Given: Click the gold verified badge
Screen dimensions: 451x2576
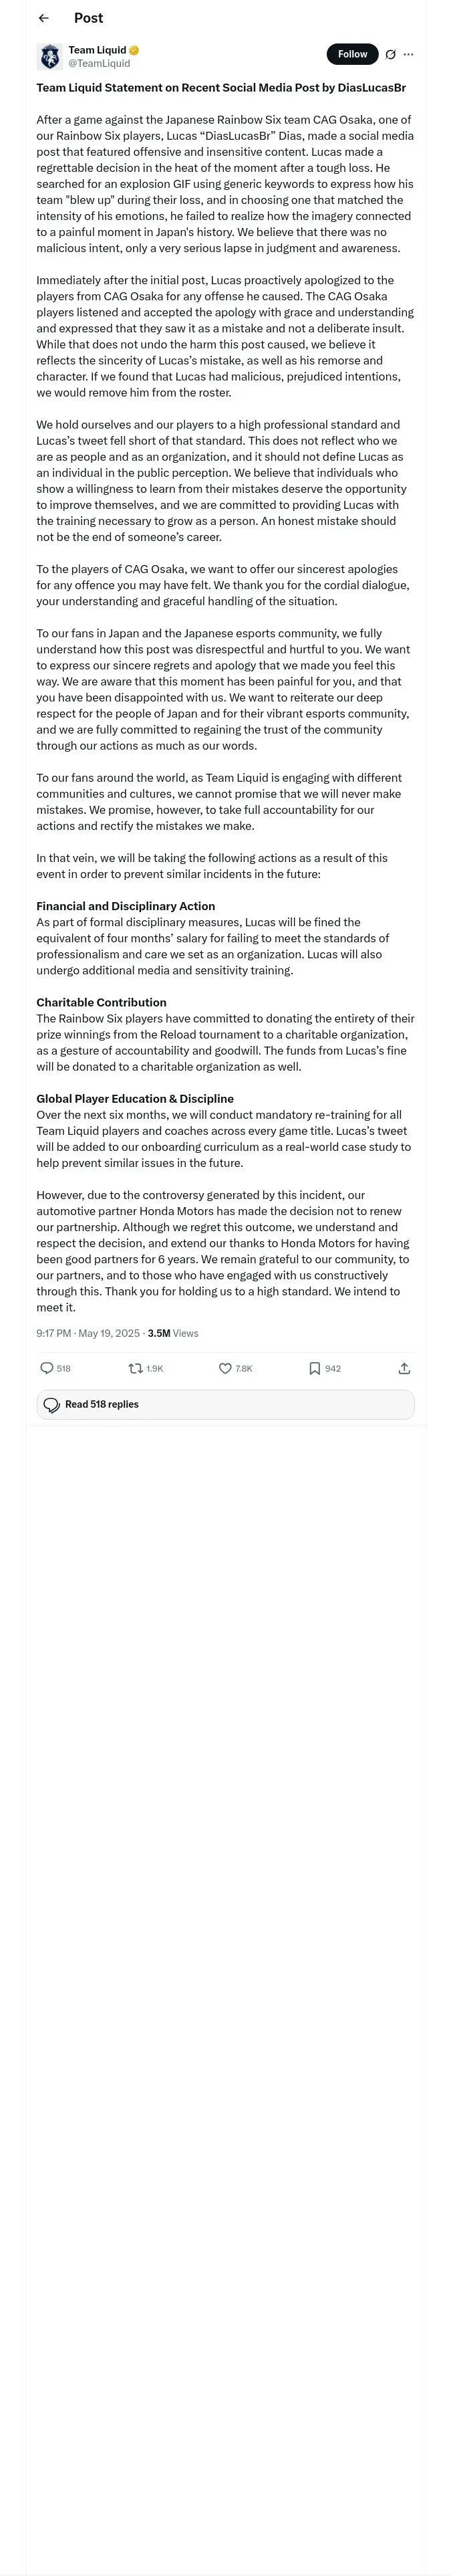Looking at the screenshot, I should pos(134,50).
